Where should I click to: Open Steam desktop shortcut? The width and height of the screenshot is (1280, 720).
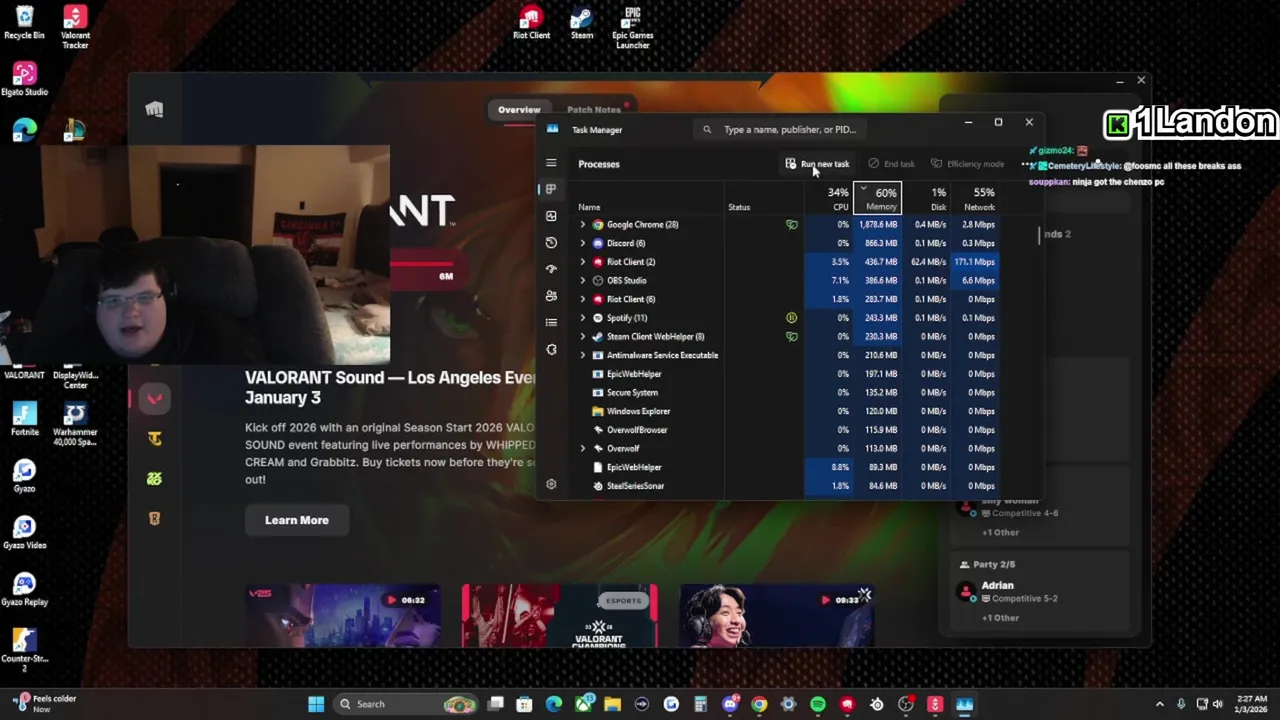tap(582, 23)
